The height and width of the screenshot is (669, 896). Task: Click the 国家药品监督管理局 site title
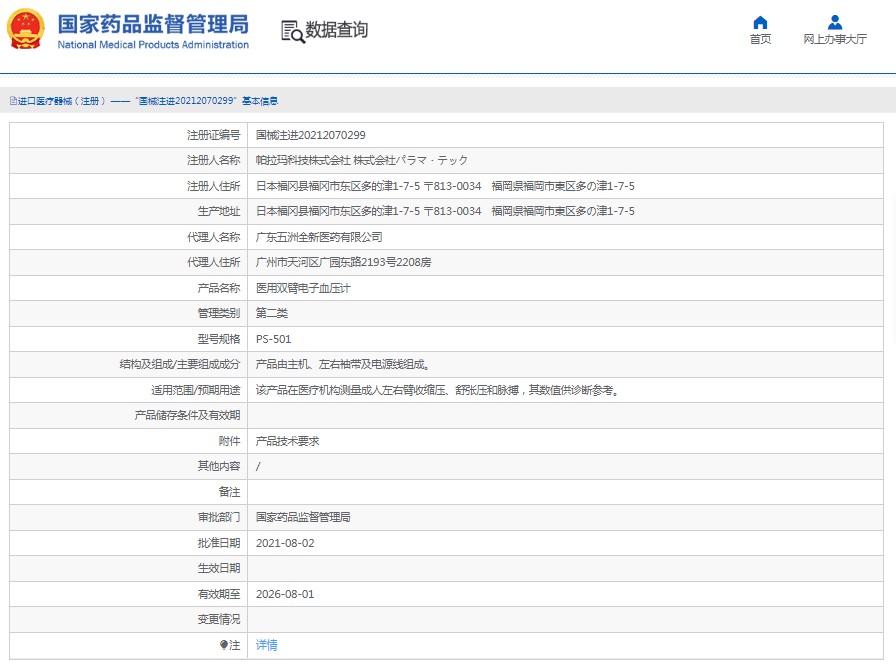point(153,23)
